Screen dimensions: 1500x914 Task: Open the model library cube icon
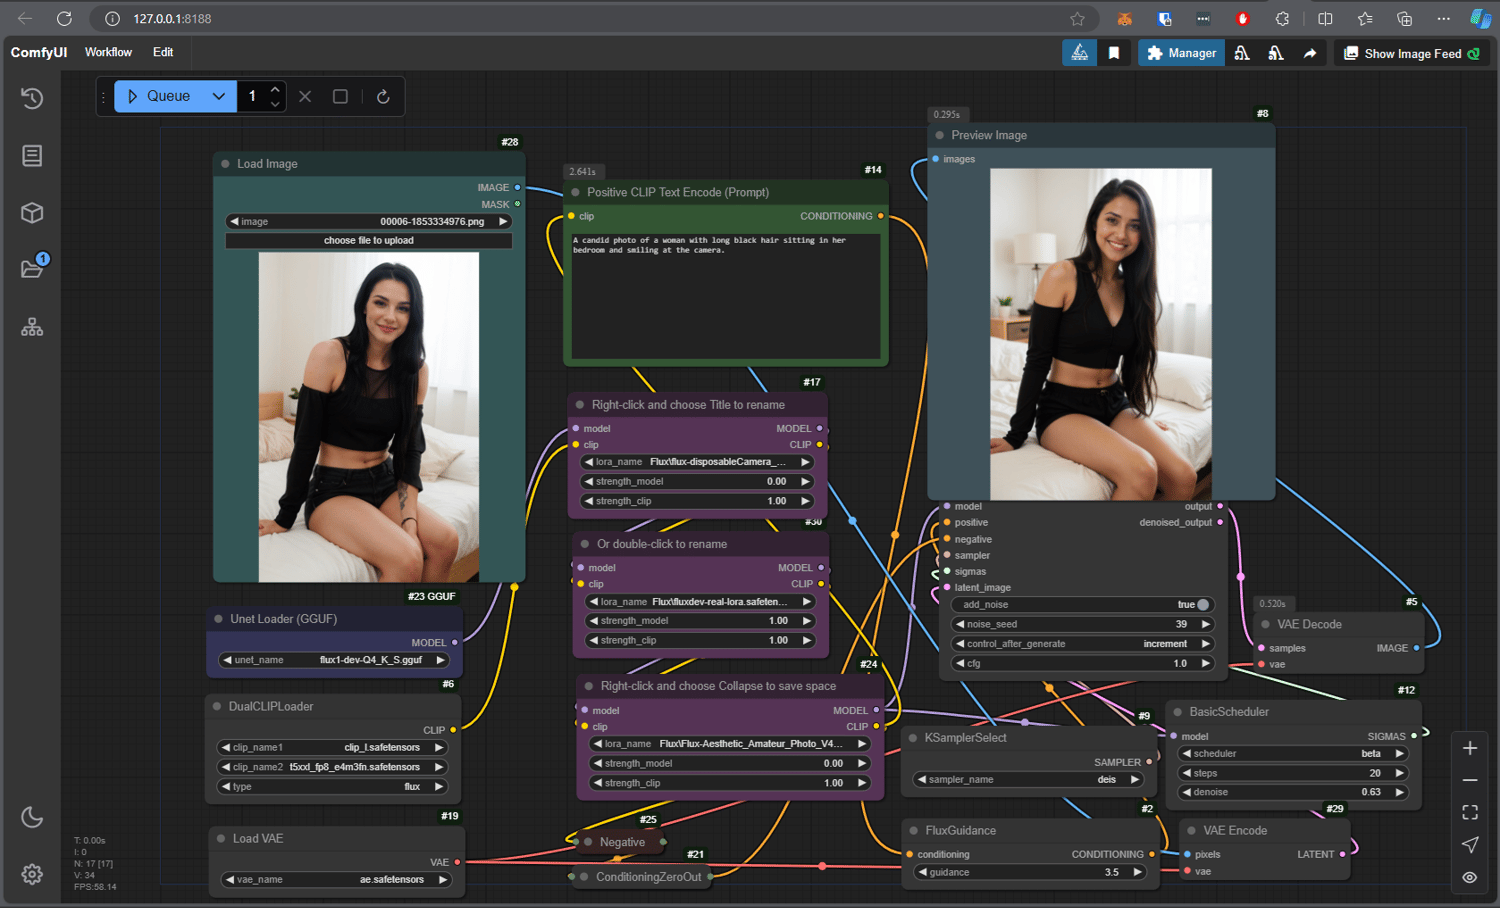(x=32, y=213)
